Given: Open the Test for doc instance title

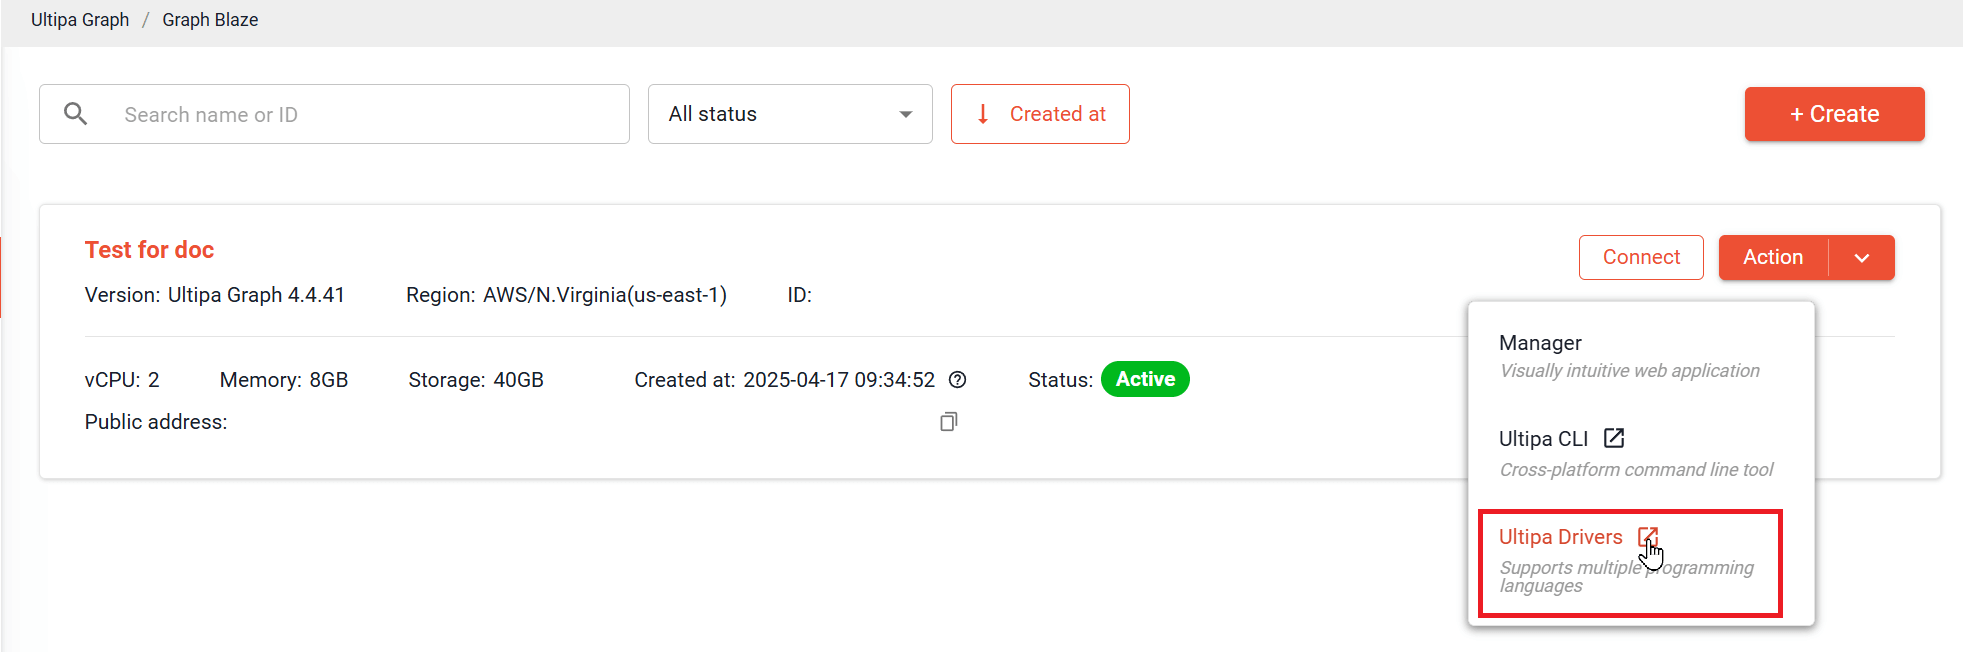Looking at the screenshot, I should coord(149,250).
